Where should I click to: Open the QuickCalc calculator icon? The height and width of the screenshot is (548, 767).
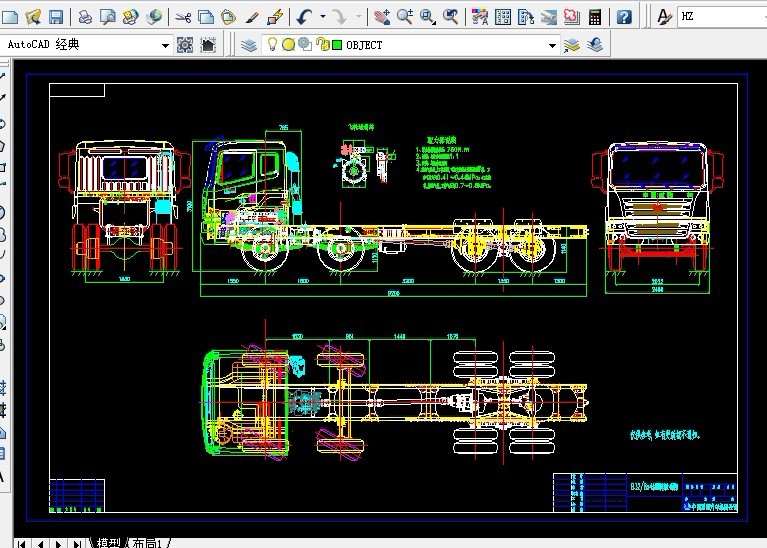click(x=596, y=17)
